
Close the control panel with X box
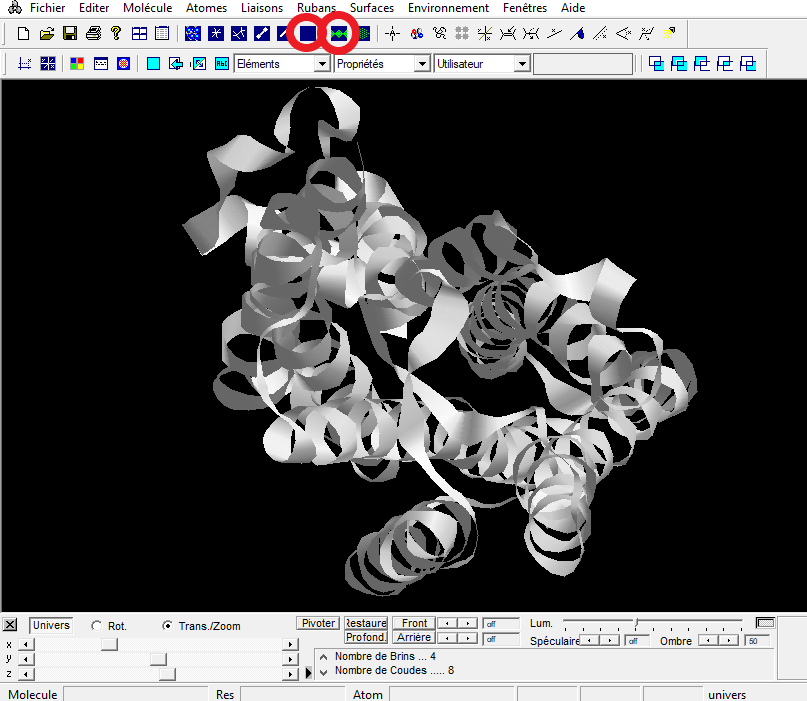pos(11,625)
